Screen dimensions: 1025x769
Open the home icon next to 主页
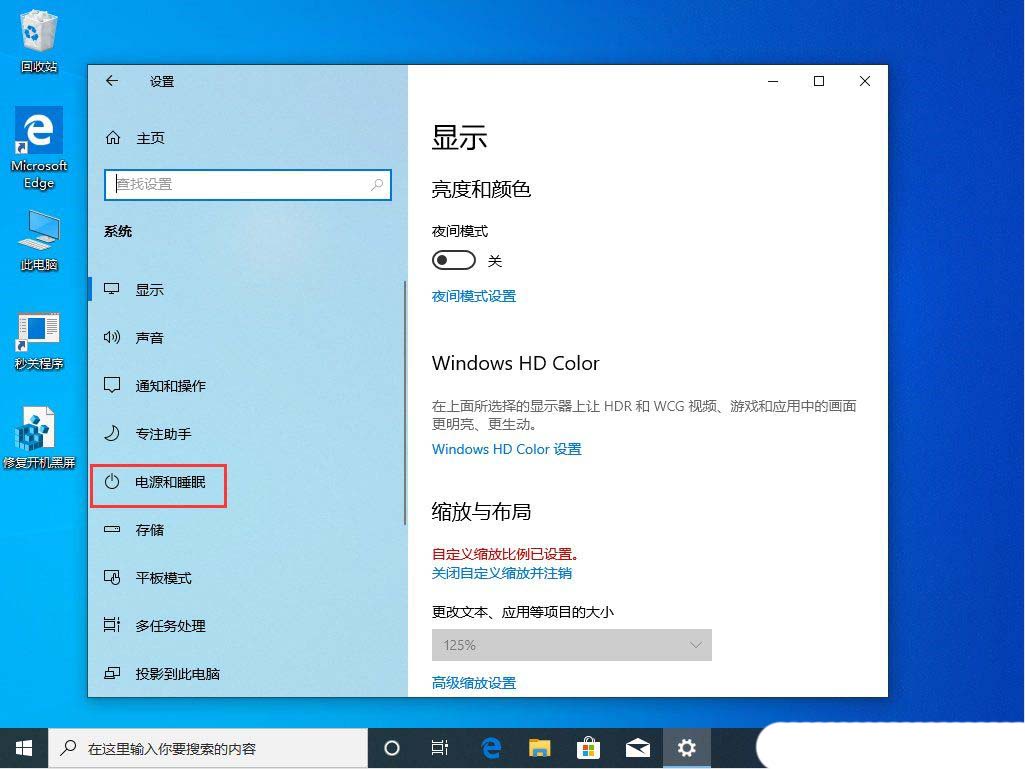point(113,137)
